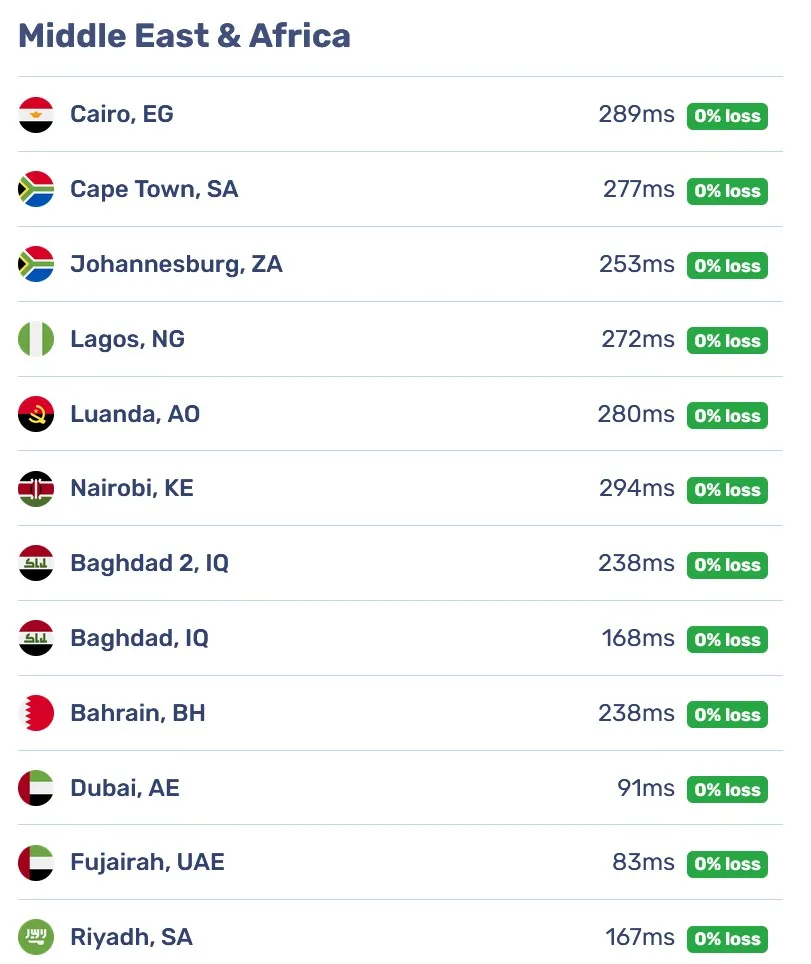Click the Saudi Arabia flag for Riyadh
The width and height of the screenshot is (811, 964).
click(36, 938)
